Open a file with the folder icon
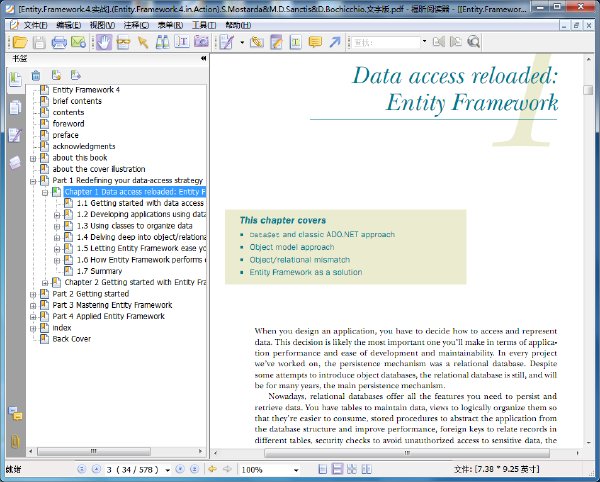600x482 pixels. 20,42
